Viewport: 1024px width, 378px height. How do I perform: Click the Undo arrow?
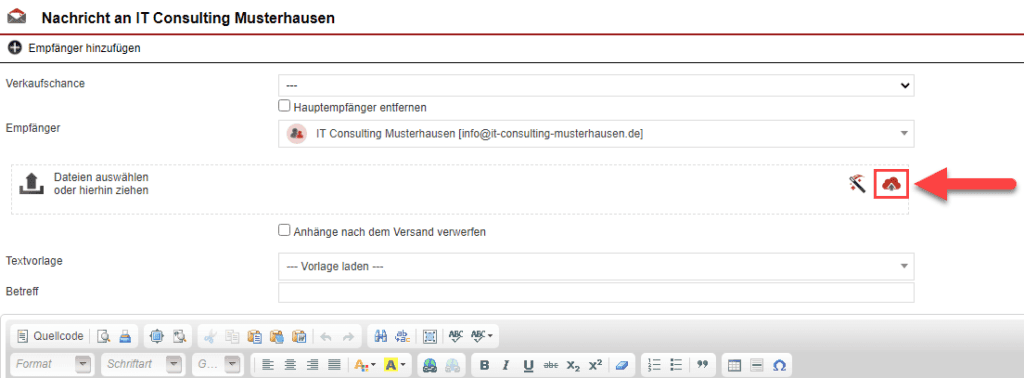pyautogui.click(x=326, y=337)
